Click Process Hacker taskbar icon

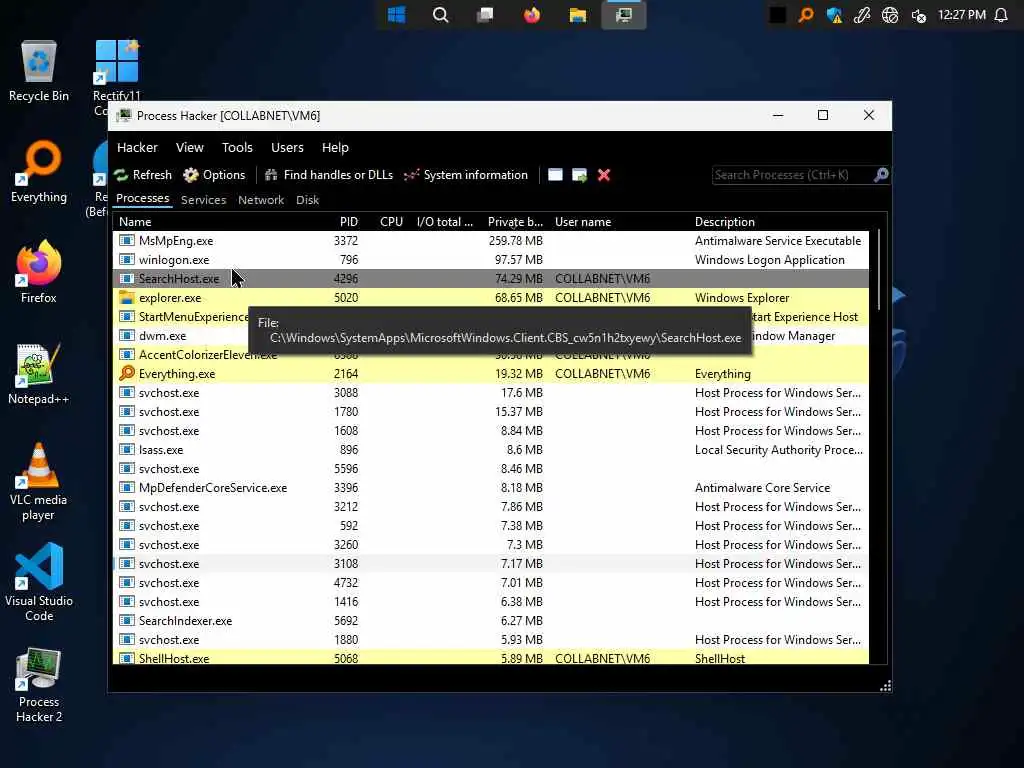click(x=624, y=15)
